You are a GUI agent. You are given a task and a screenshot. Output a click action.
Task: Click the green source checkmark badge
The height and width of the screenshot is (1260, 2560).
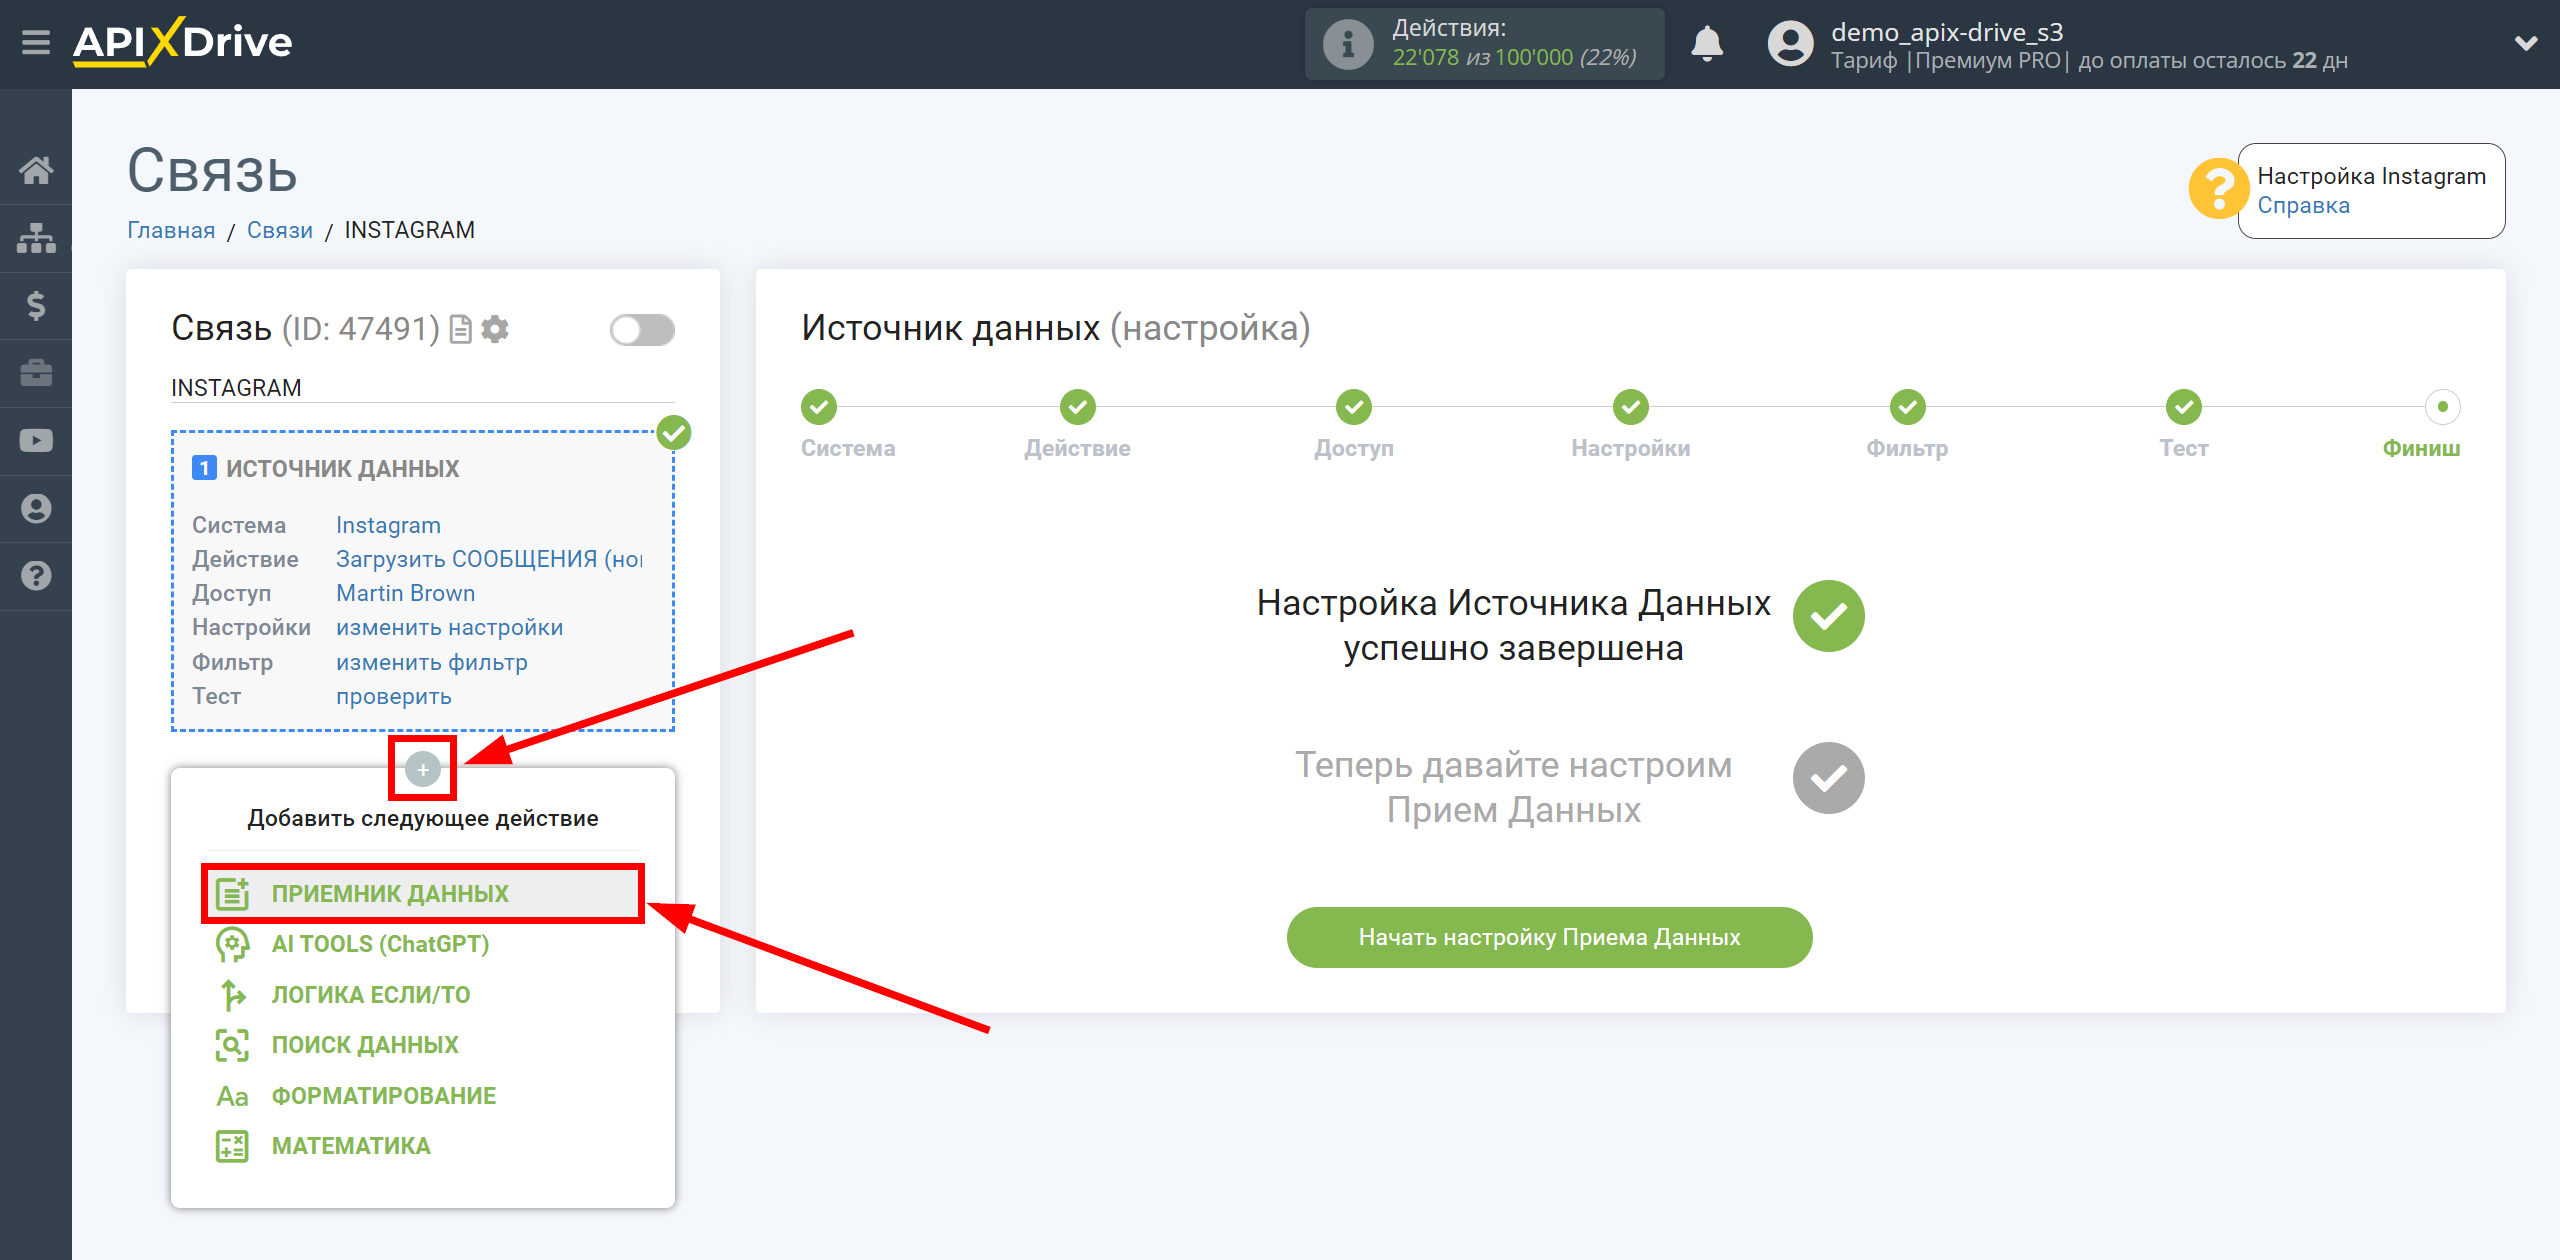674,433
